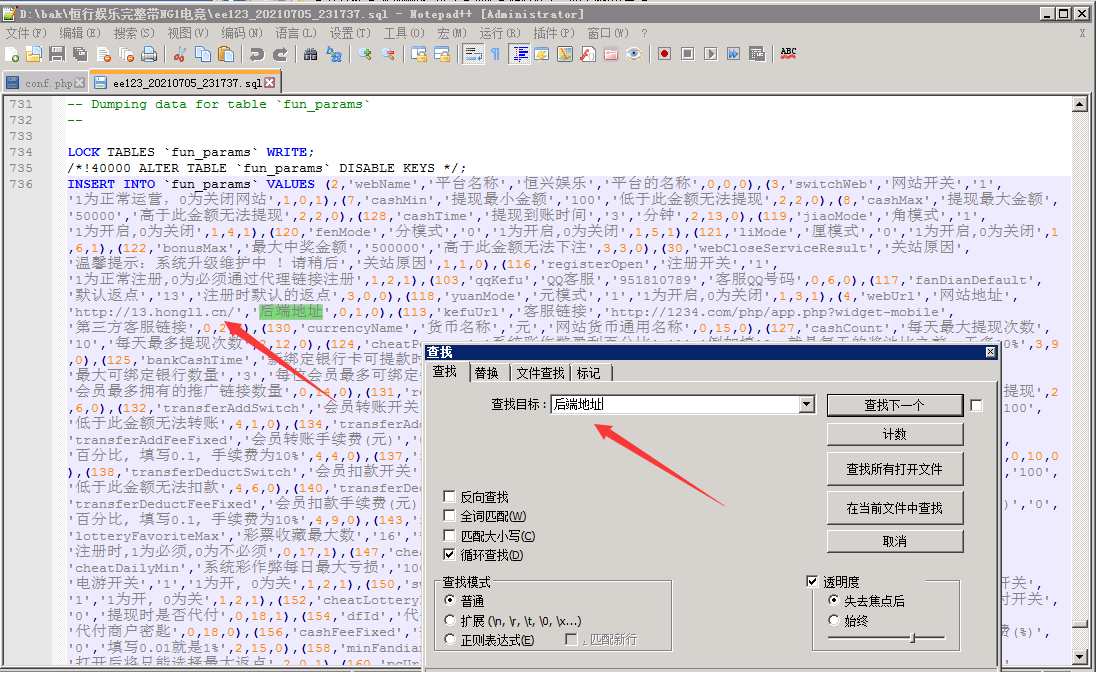This screenshot has height=673, width=1096.
Task: Click the 查找所有打开文件 button
Action: (895, 470)
